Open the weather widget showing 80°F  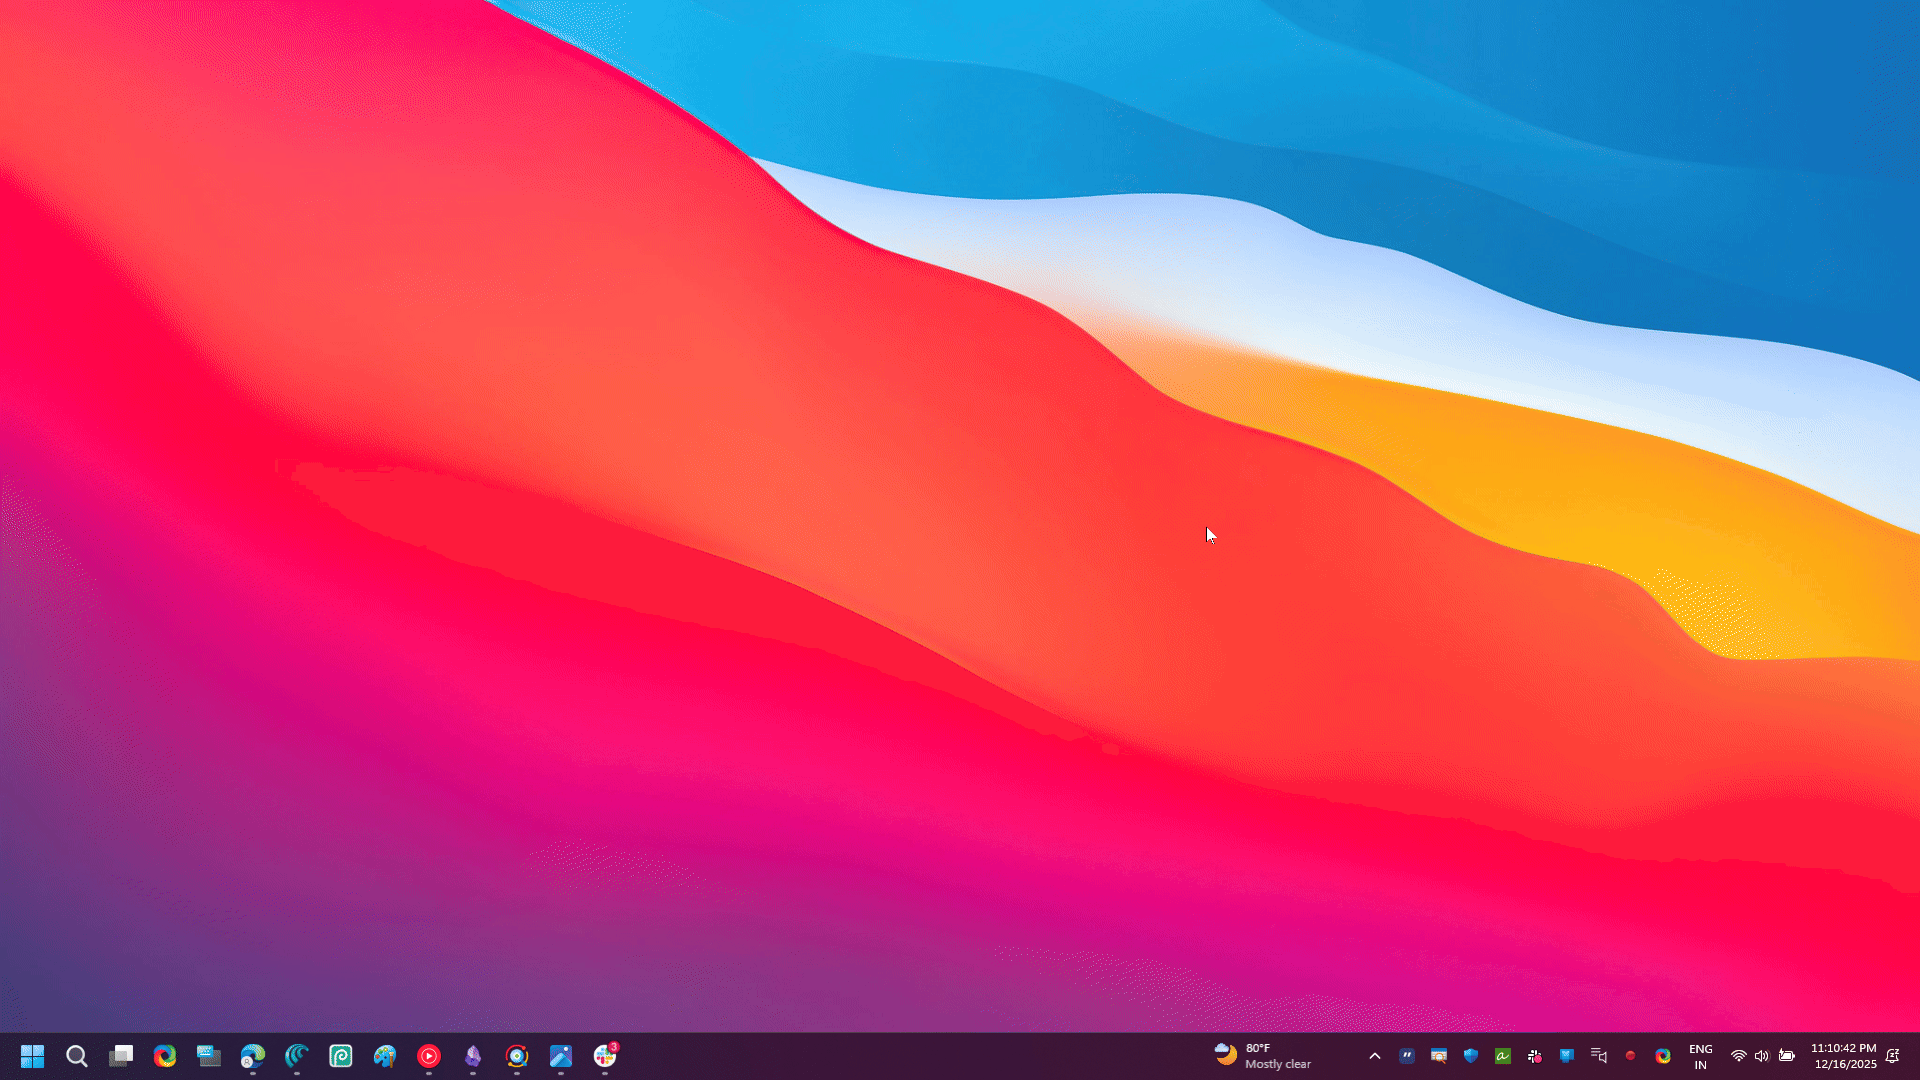1262,1056
